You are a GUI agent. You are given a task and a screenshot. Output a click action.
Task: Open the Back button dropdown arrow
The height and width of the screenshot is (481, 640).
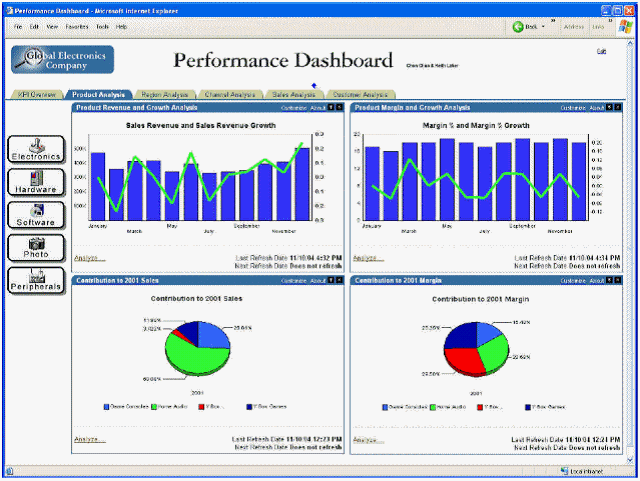coord(543,27)
